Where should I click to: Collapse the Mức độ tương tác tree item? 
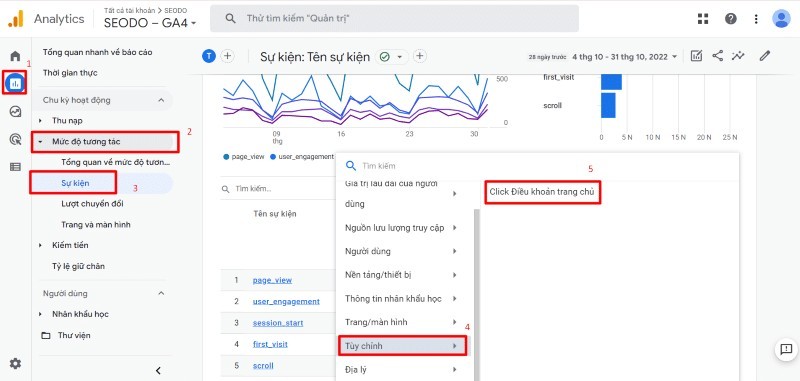40,142
